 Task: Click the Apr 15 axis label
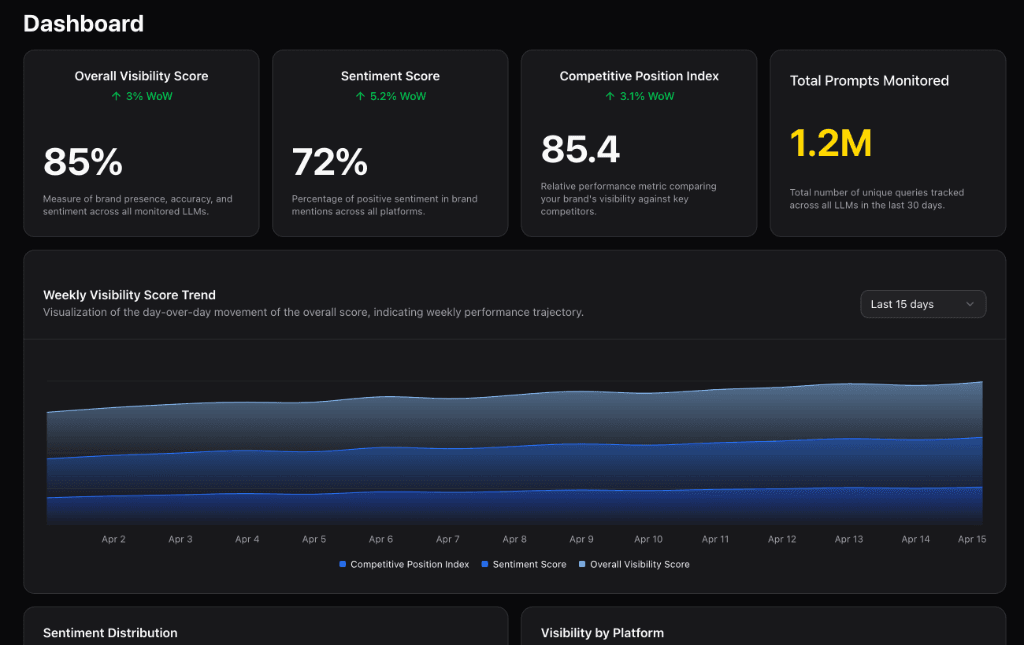click(x=971, y=539)
